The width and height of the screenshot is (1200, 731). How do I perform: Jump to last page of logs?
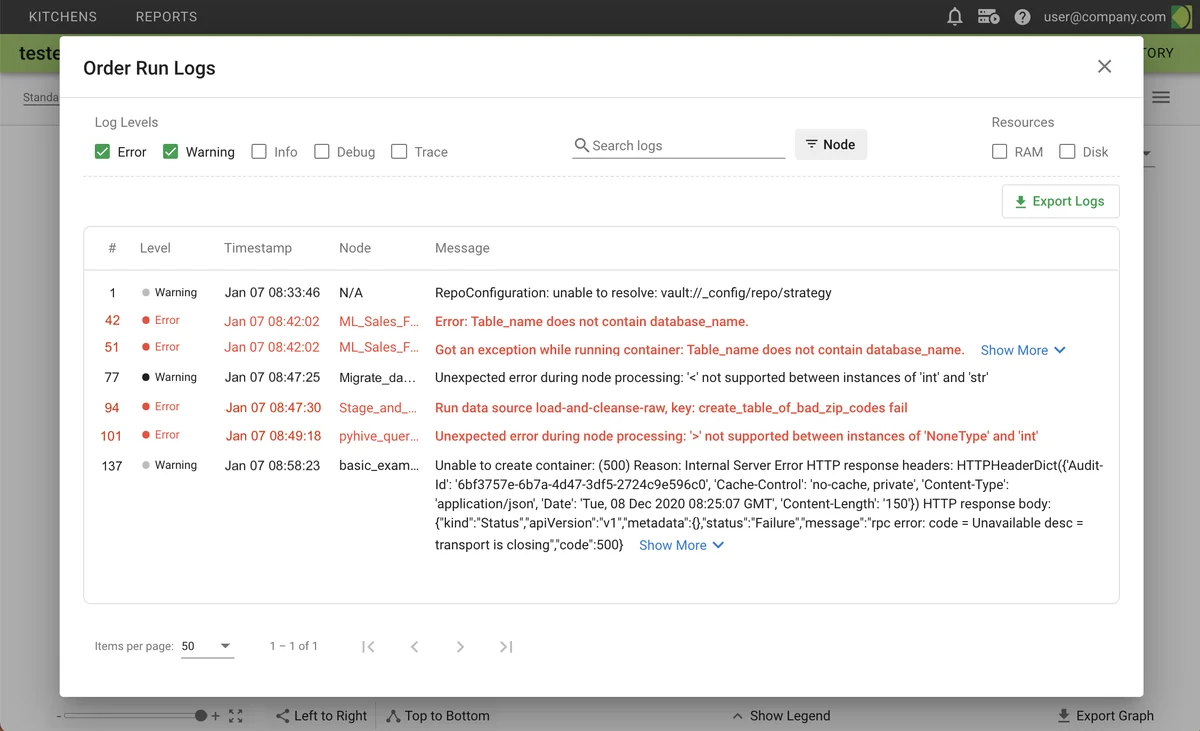506,647
